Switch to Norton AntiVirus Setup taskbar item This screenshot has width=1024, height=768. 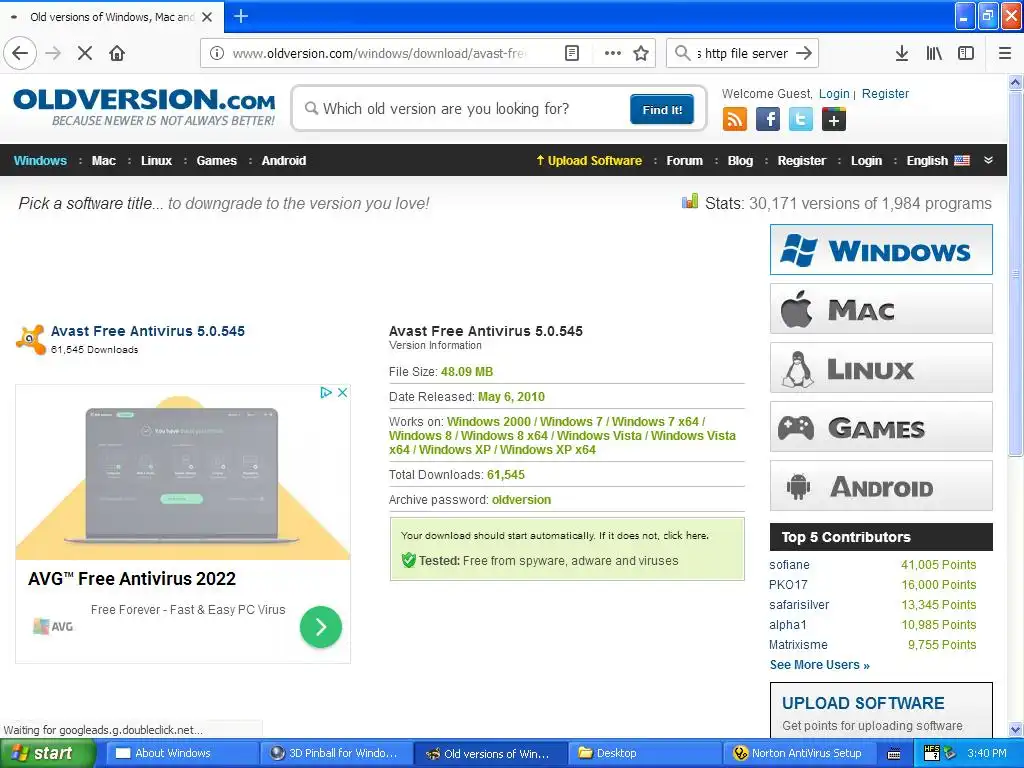point(798,754)
